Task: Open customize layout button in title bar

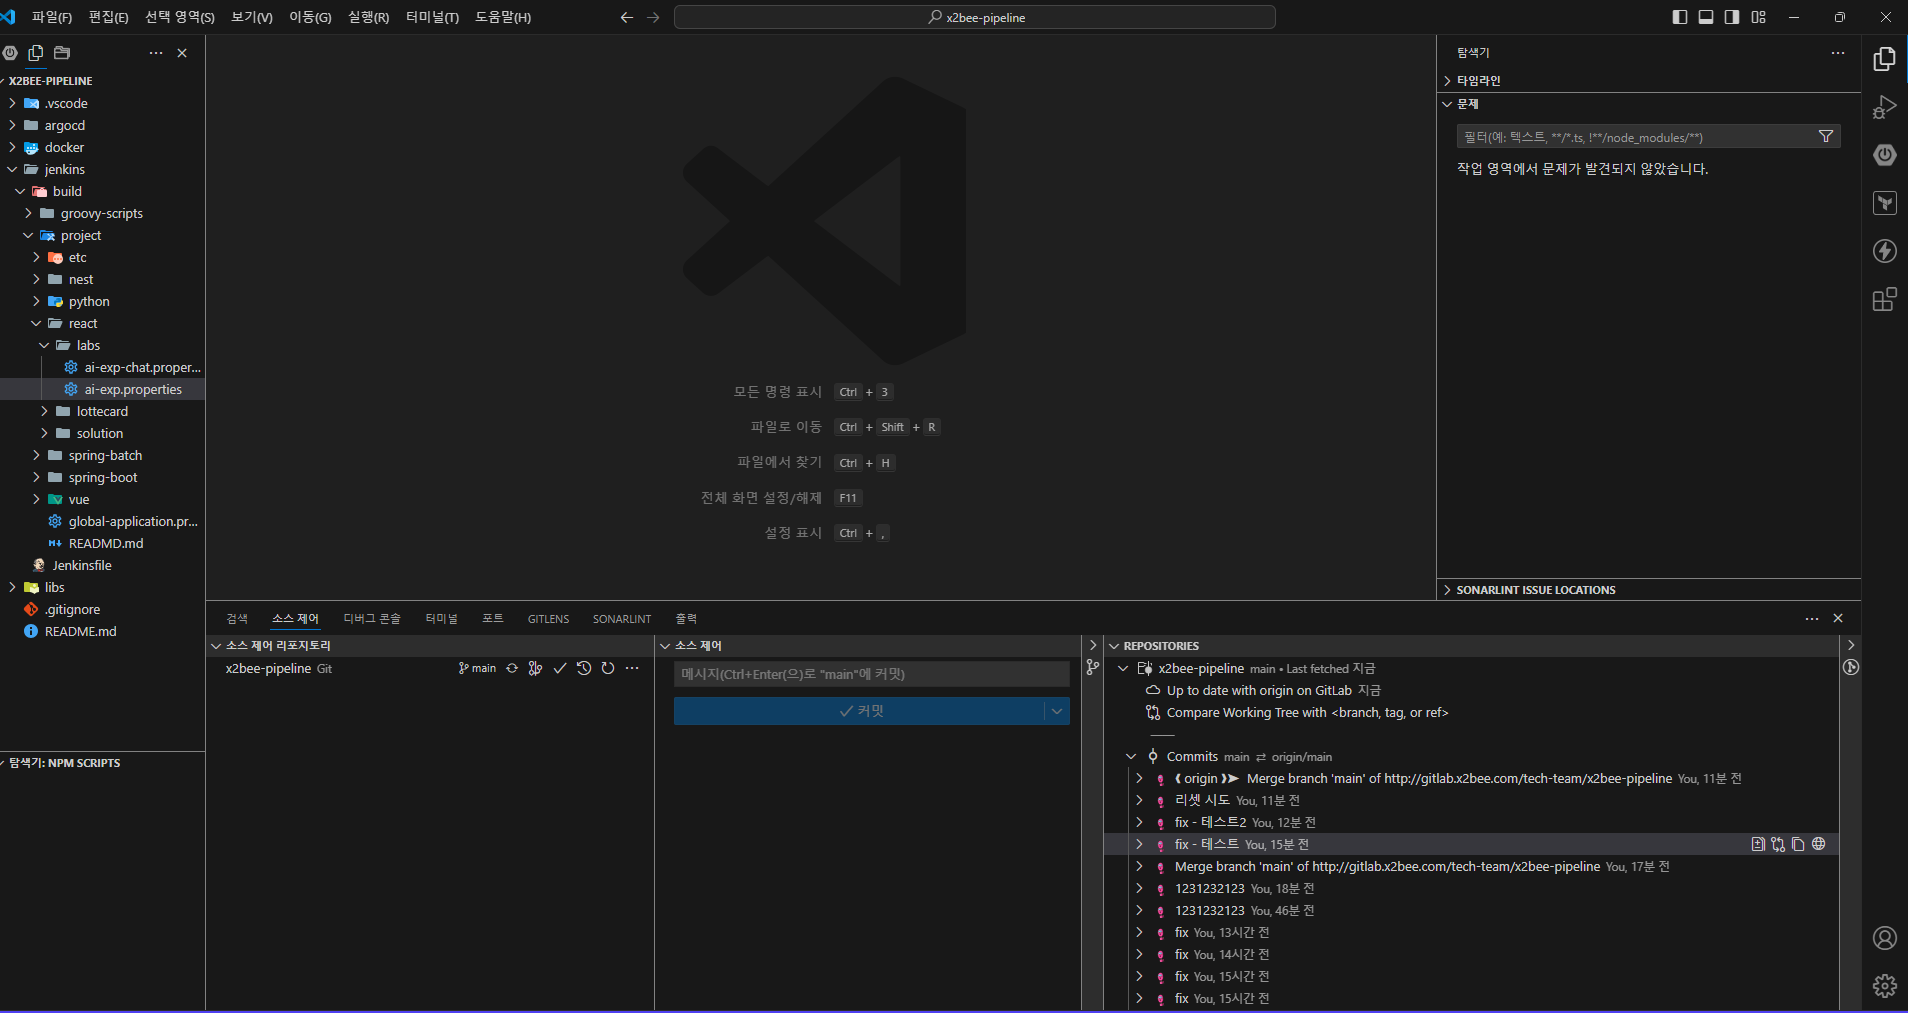Action: [x=1759, y=17]
